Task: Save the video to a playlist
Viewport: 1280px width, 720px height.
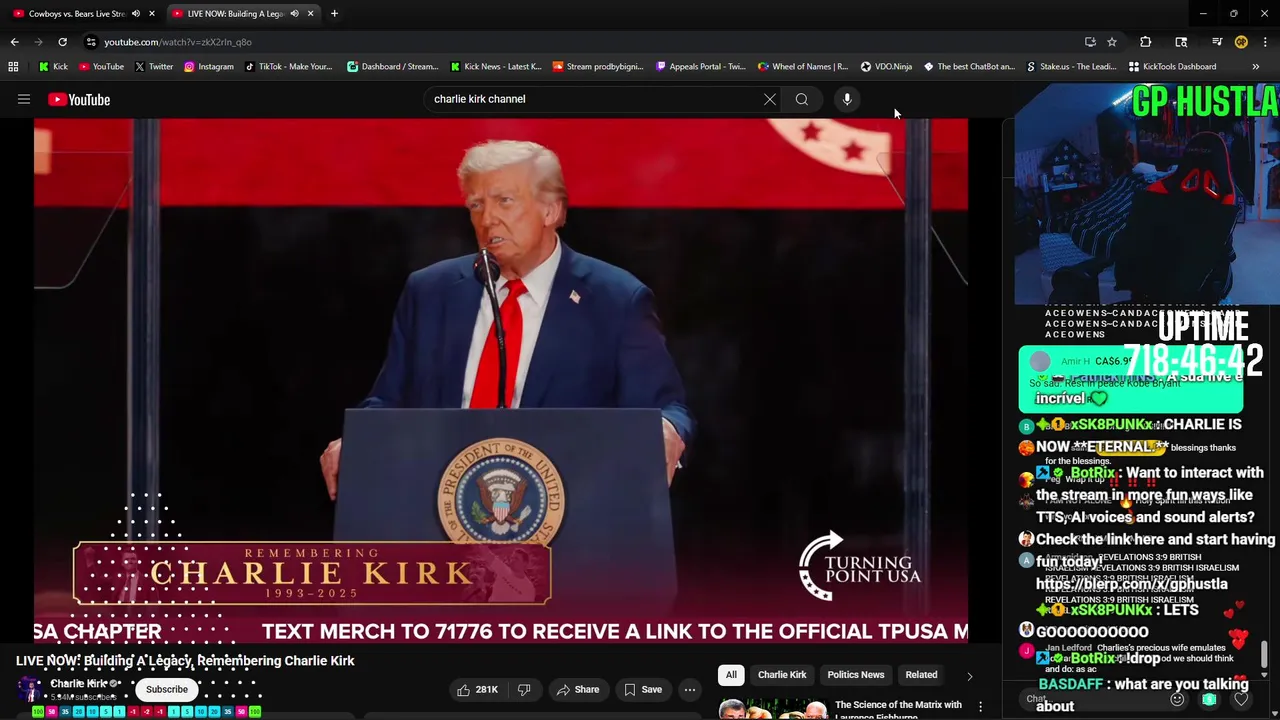Action: [643, 689]
